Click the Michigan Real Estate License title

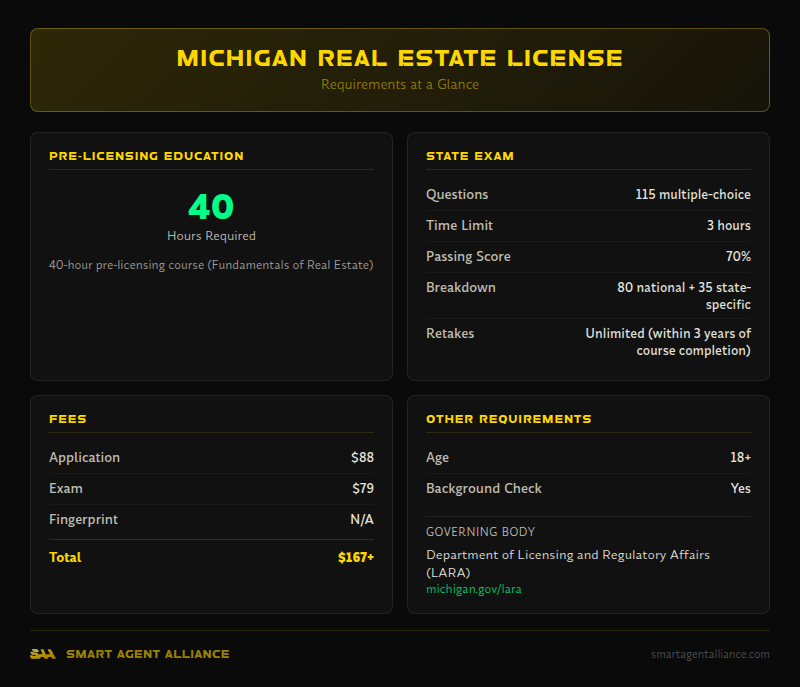pyautogui.click(x=399, y=58)
